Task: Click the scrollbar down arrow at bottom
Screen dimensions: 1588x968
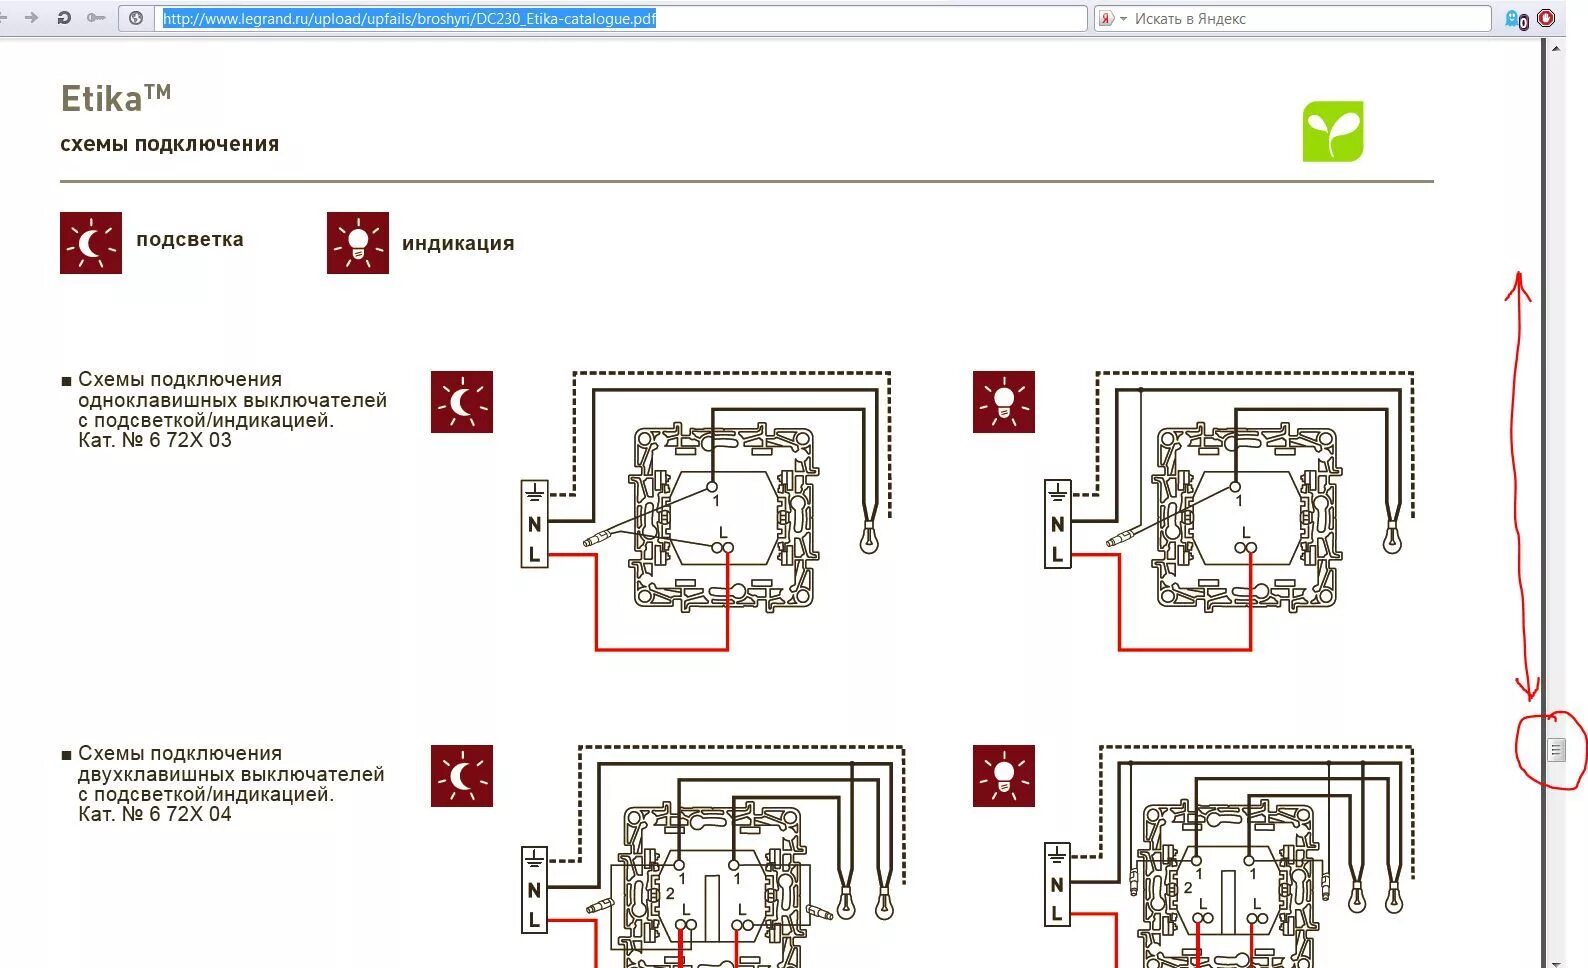Action: [x=1556, y=962]
